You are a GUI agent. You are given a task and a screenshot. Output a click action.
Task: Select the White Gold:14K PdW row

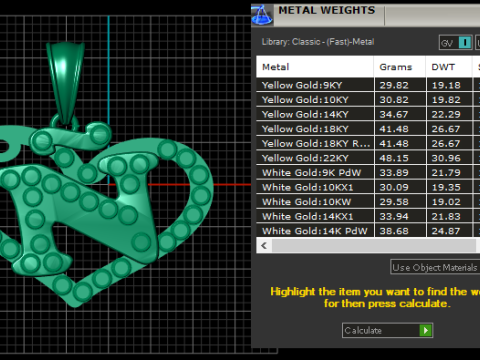(368, 231)
